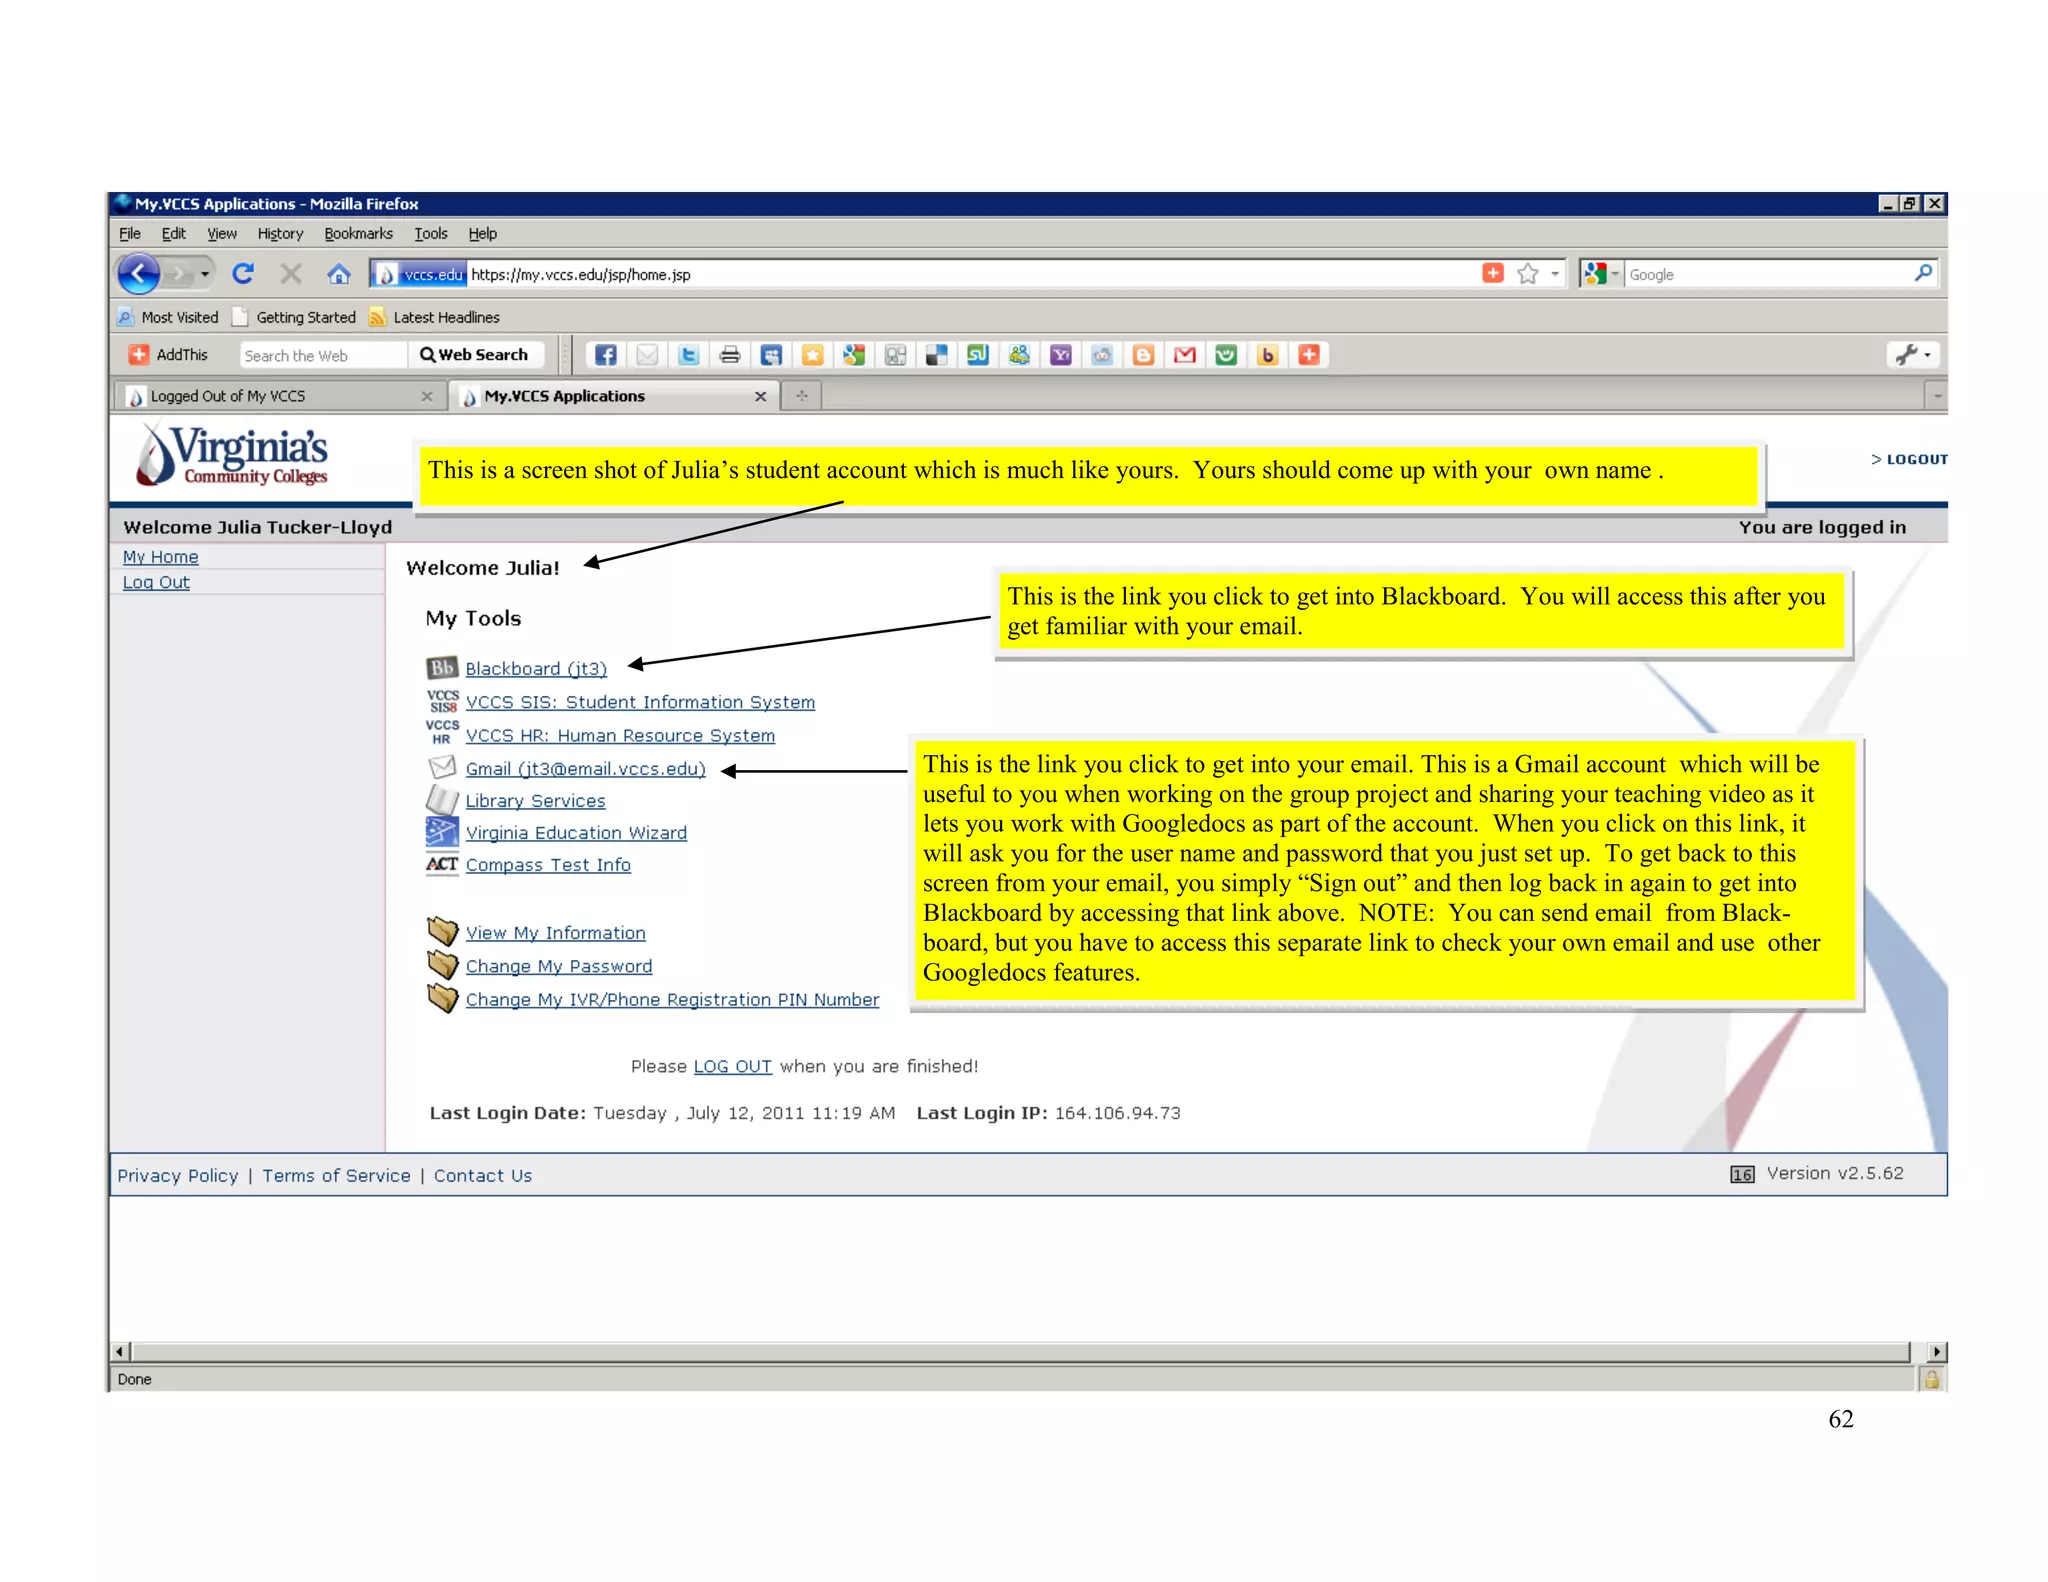
Task: Open the back/forward history dropdown arrow
Action: pos(205,273)
